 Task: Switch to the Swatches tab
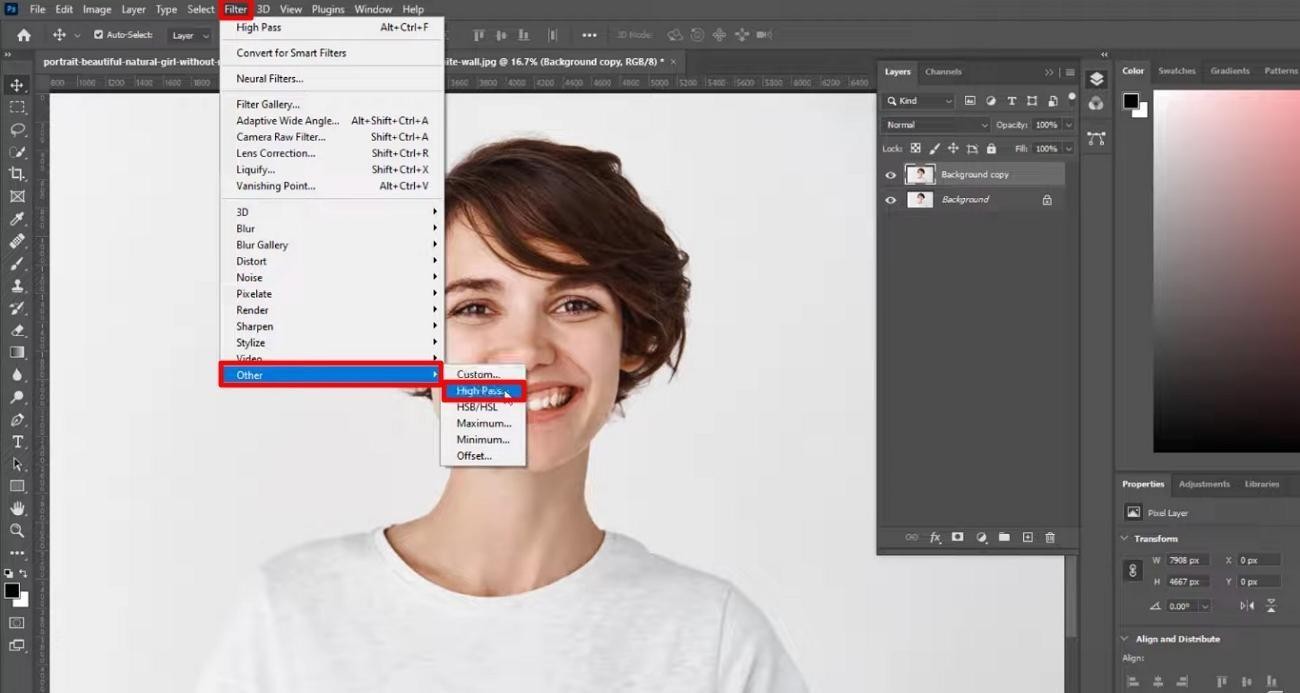(x=1177, y=71)
